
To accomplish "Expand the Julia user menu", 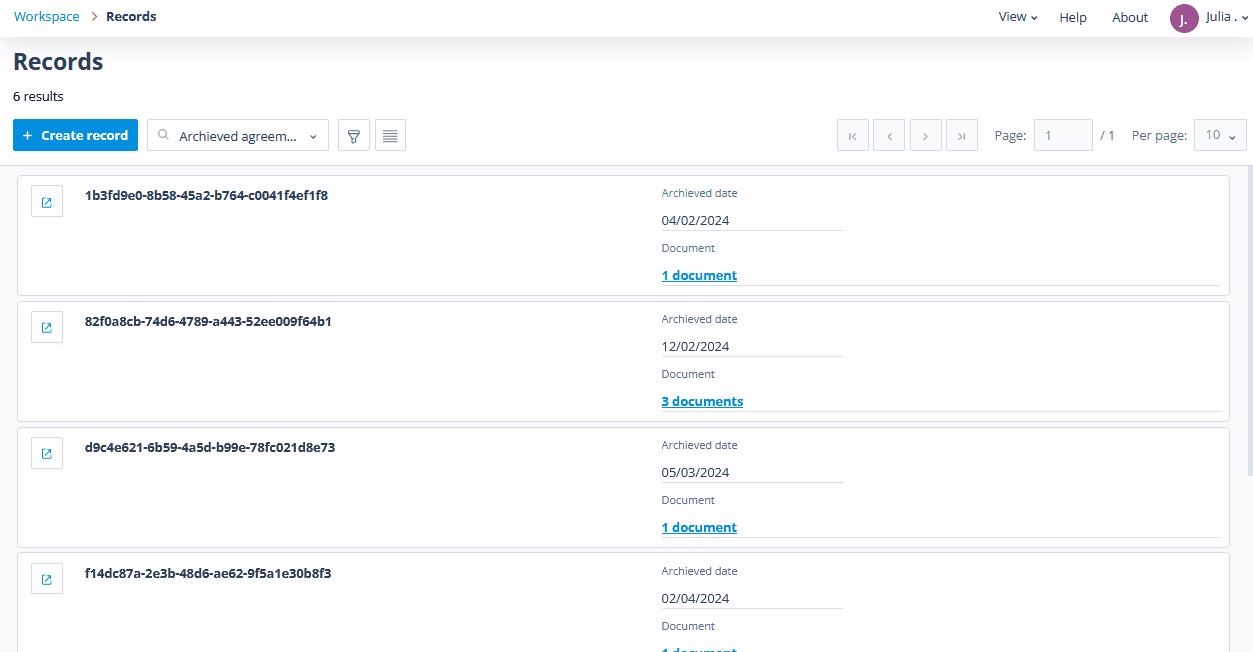I will [x=1228, y=17].
